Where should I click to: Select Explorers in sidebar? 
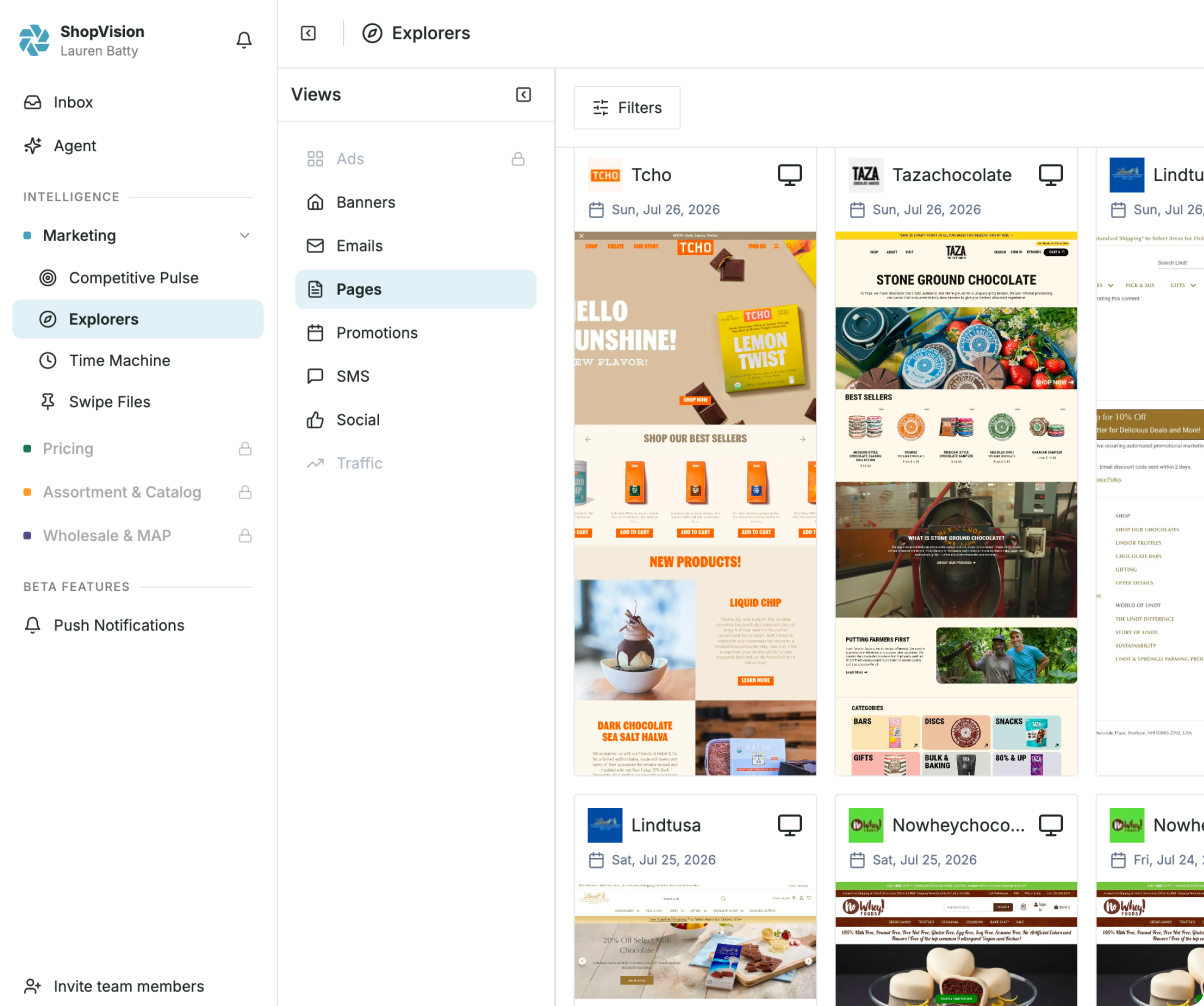[x=138, y=319]
